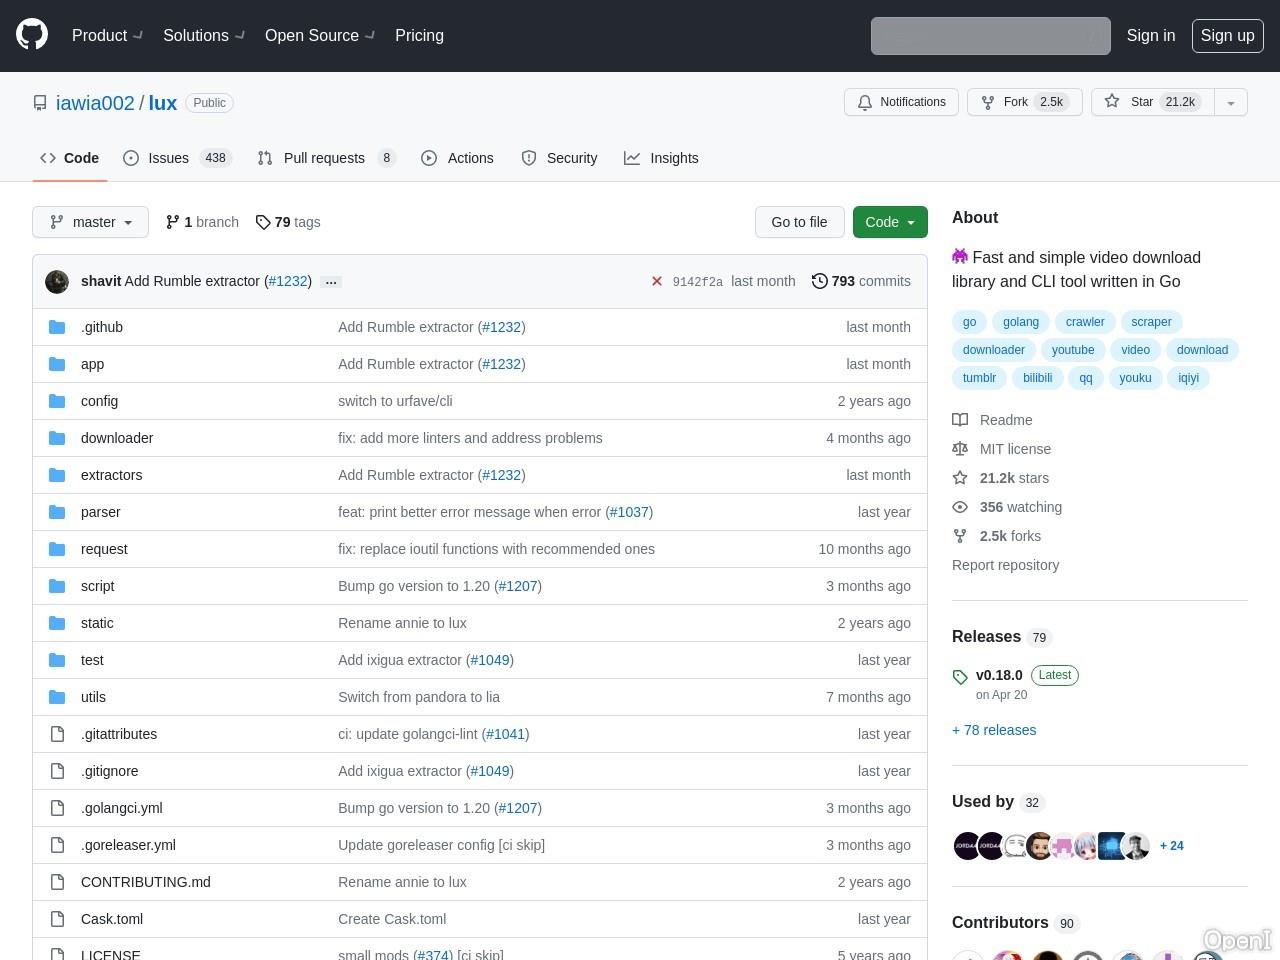The height and width of the screenshot is (960, 1280).
Task: Open the star lists dropdown arrow
Action: pyautogui.click(x=1231, y=102)
